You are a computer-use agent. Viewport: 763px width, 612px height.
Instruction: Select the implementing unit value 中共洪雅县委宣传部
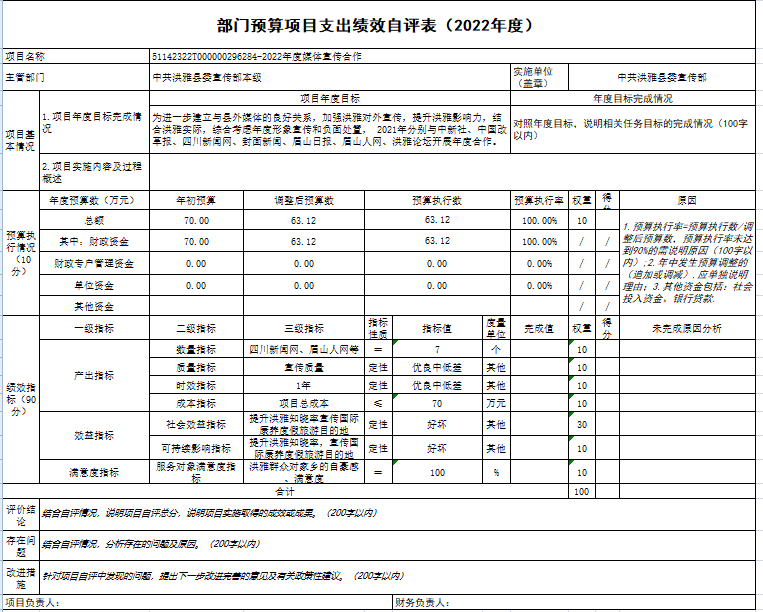[x=662, y=77]
